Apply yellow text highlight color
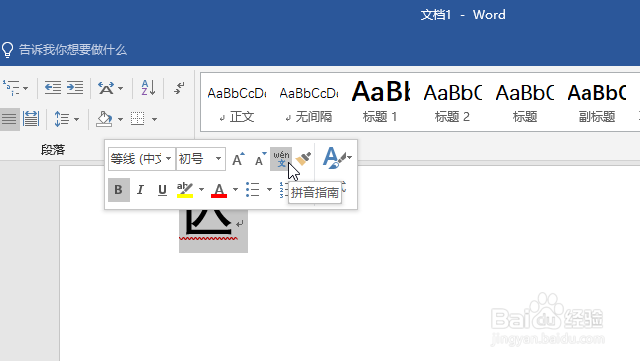The image size is (640, 361). (185, 189)
